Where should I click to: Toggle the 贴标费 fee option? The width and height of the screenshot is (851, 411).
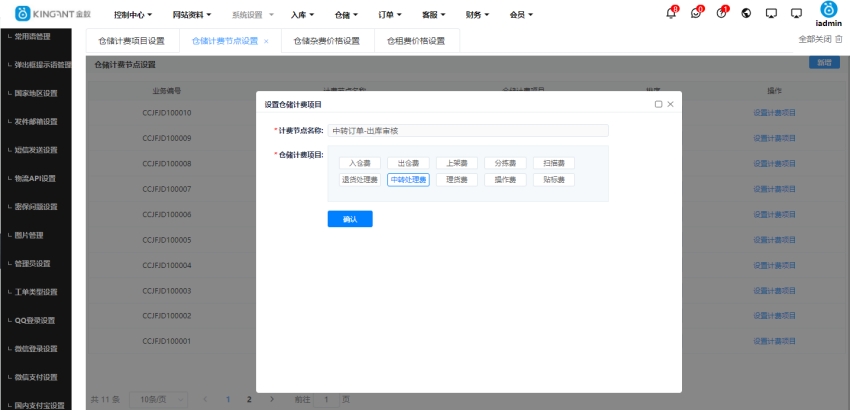(553, 180)
